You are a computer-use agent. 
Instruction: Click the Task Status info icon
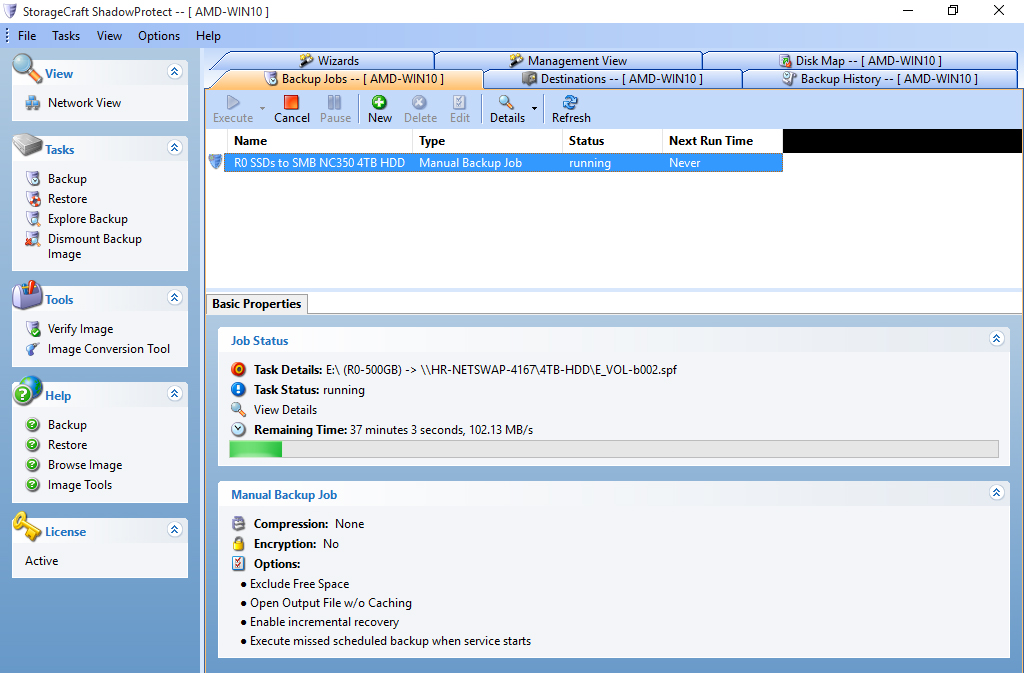click(238, 390)
